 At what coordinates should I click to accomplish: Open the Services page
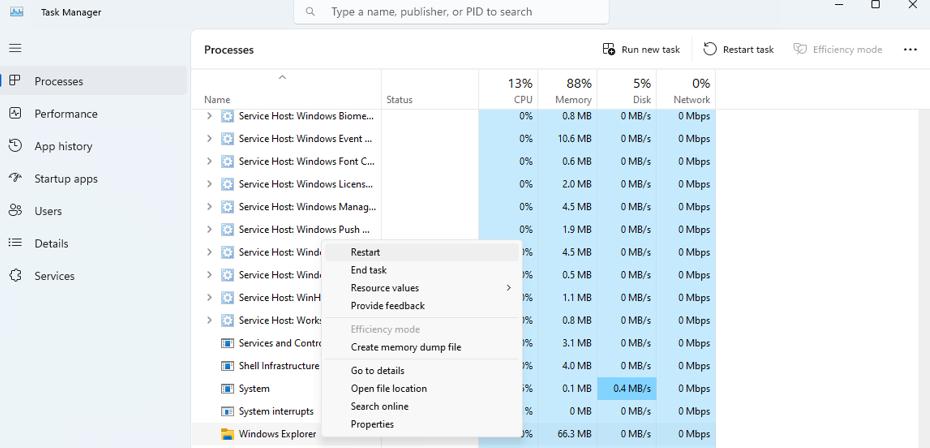54,276
